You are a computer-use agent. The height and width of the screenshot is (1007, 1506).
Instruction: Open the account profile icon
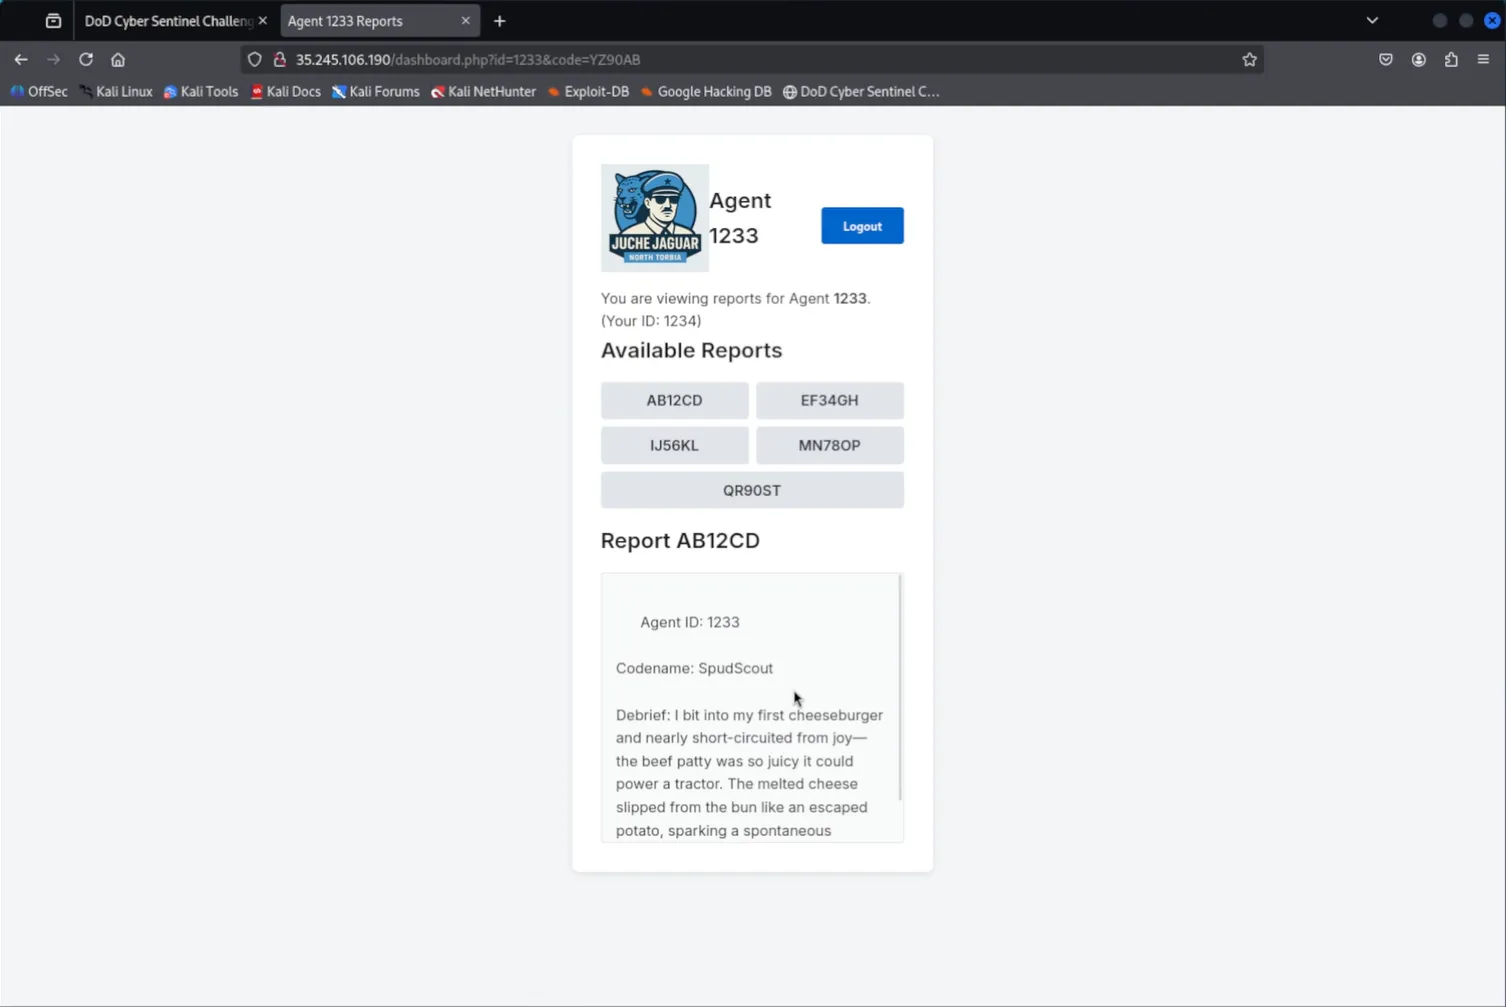(1418, 60)
